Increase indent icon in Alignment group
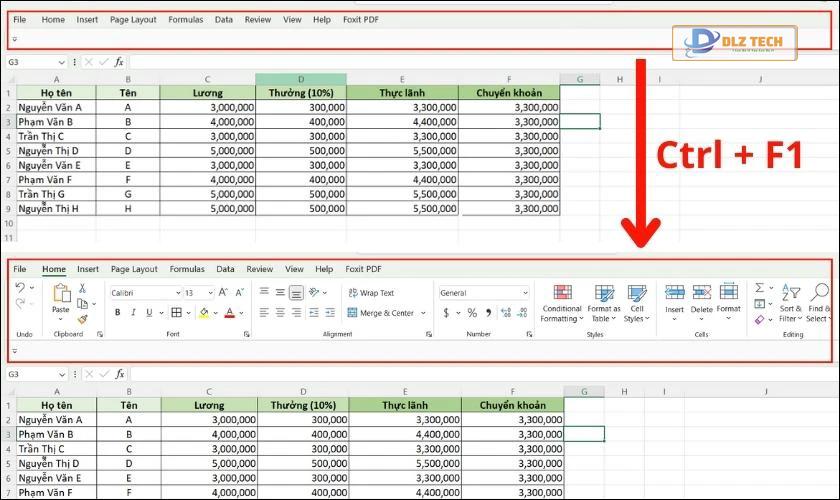The width and height of the screenshot is (840, 500). (x=330, y=312)
